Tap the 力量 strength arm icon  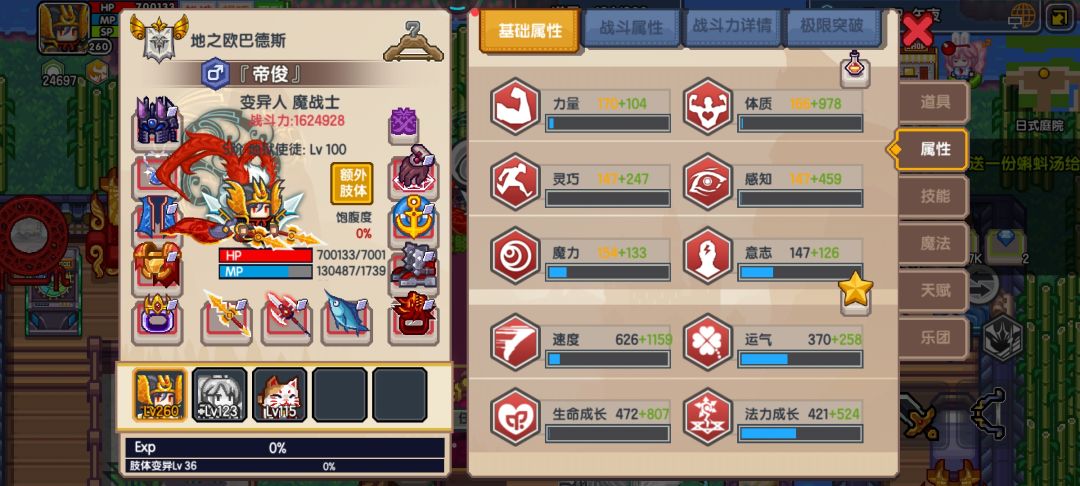click(x=514, y=107)
